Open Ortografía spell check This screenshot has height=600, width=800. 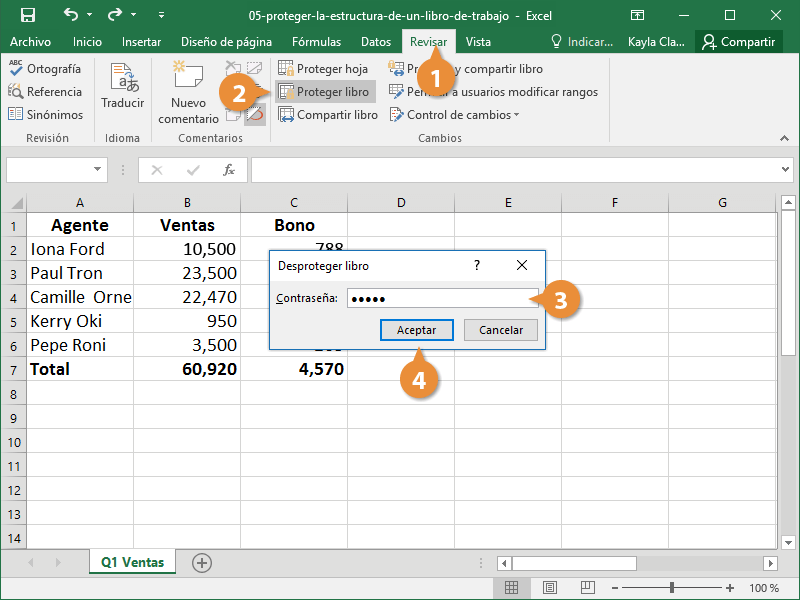click(x=45, y=69)
